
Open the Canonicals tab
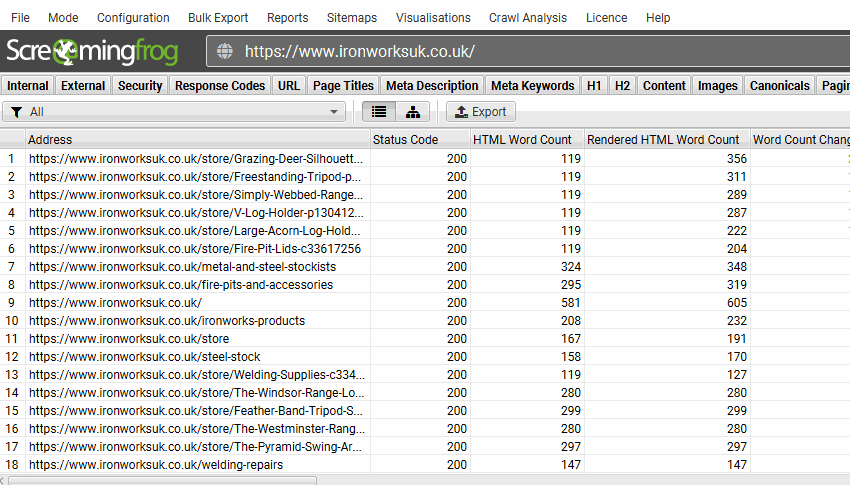point(779,85)
